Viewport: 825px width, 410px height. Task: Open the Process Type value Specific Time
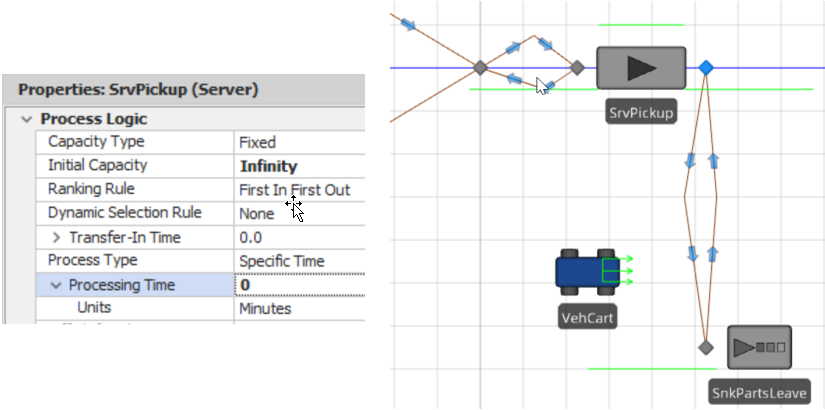pyautogui.click(x=299, y=261)
